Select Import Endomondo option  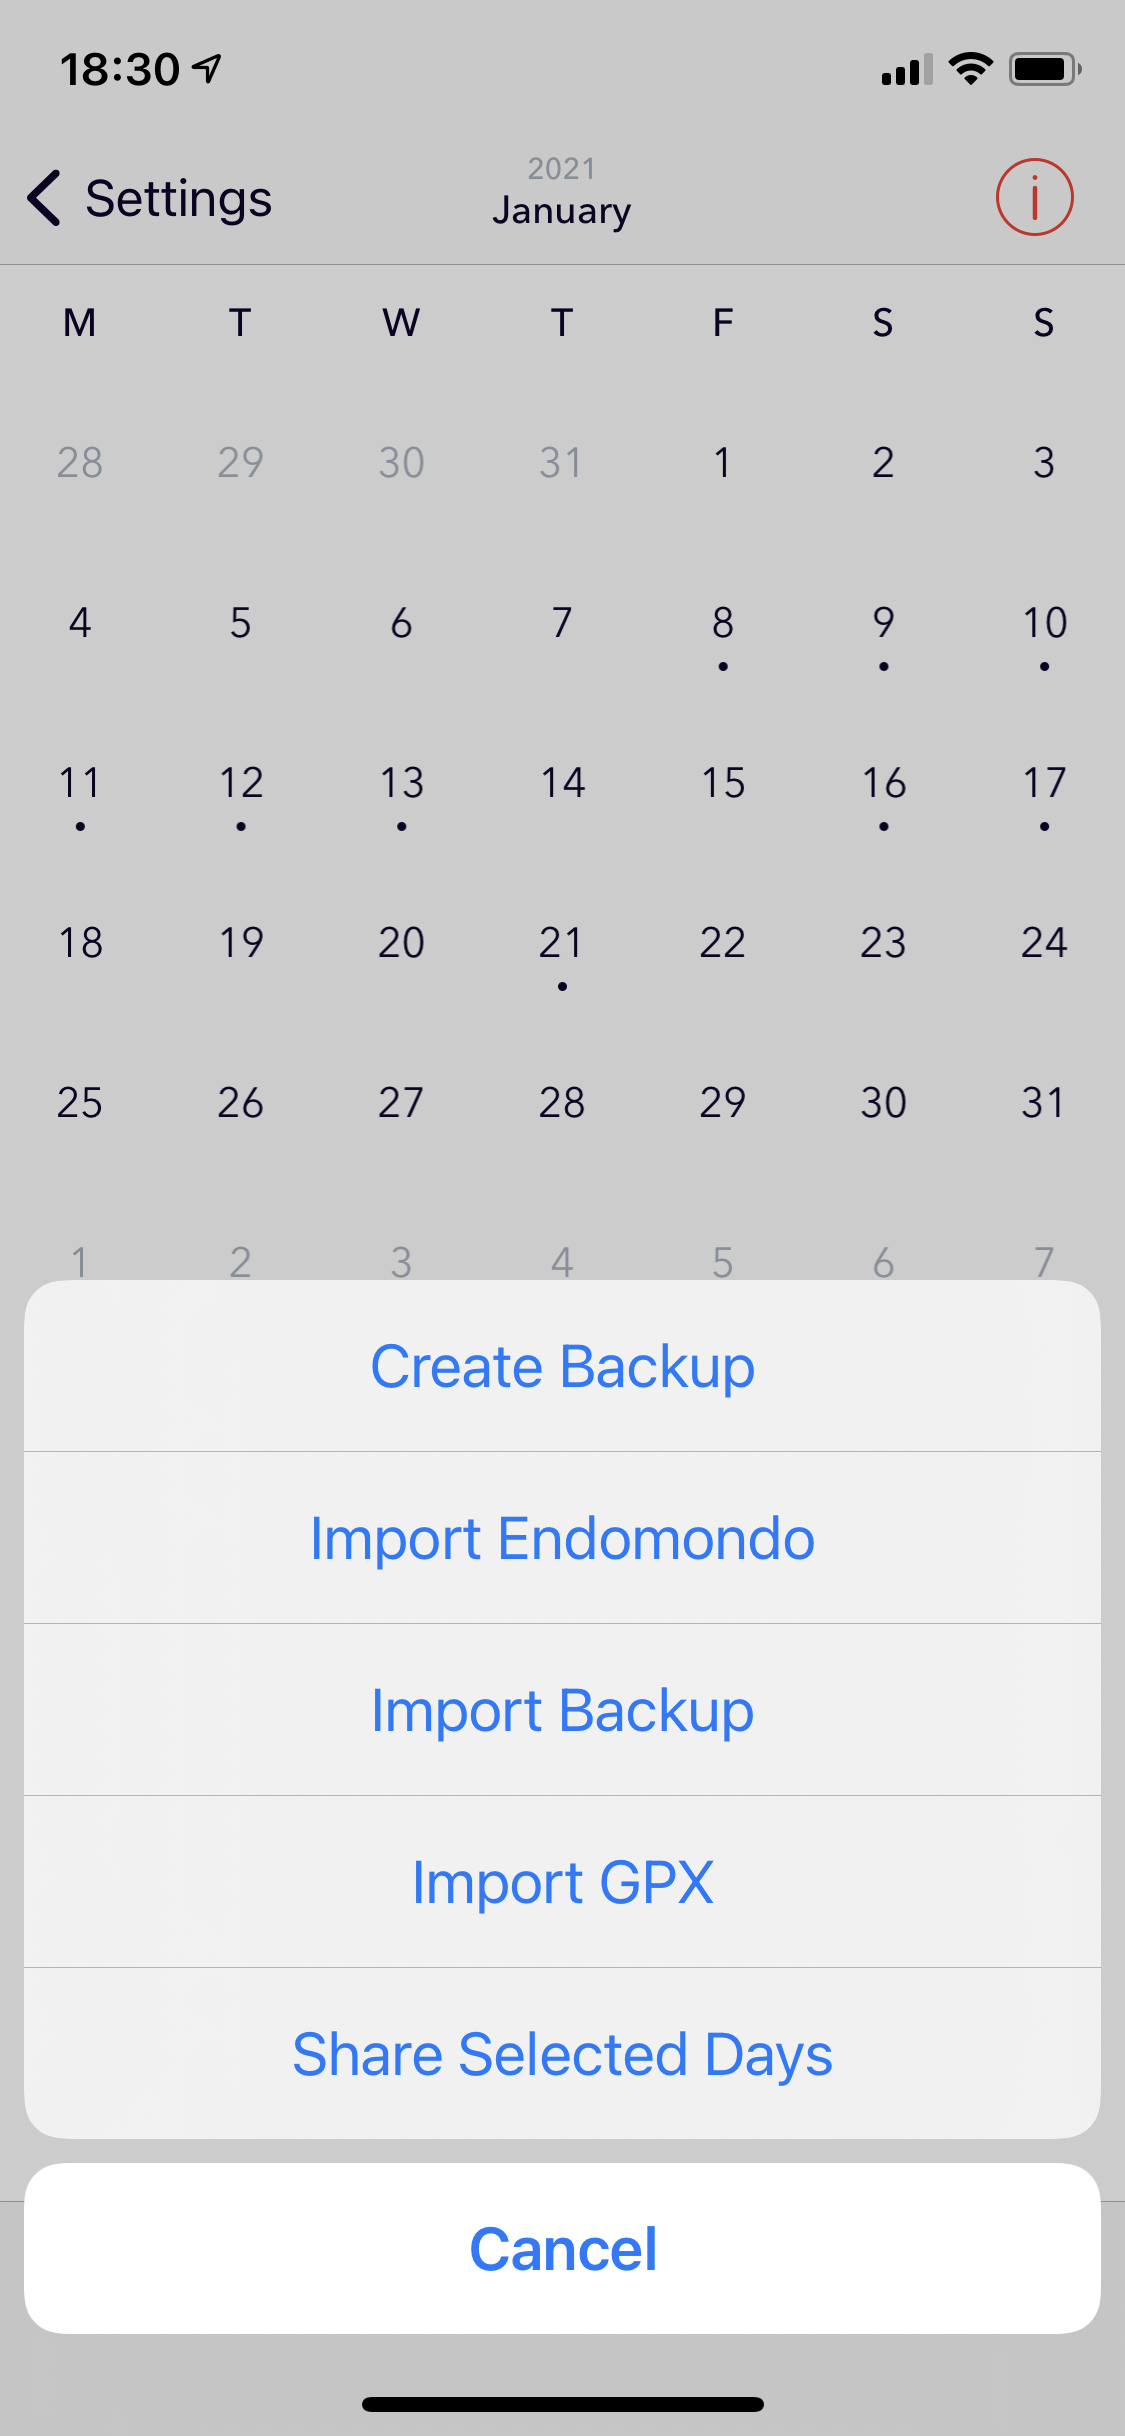pos(562,1538)
